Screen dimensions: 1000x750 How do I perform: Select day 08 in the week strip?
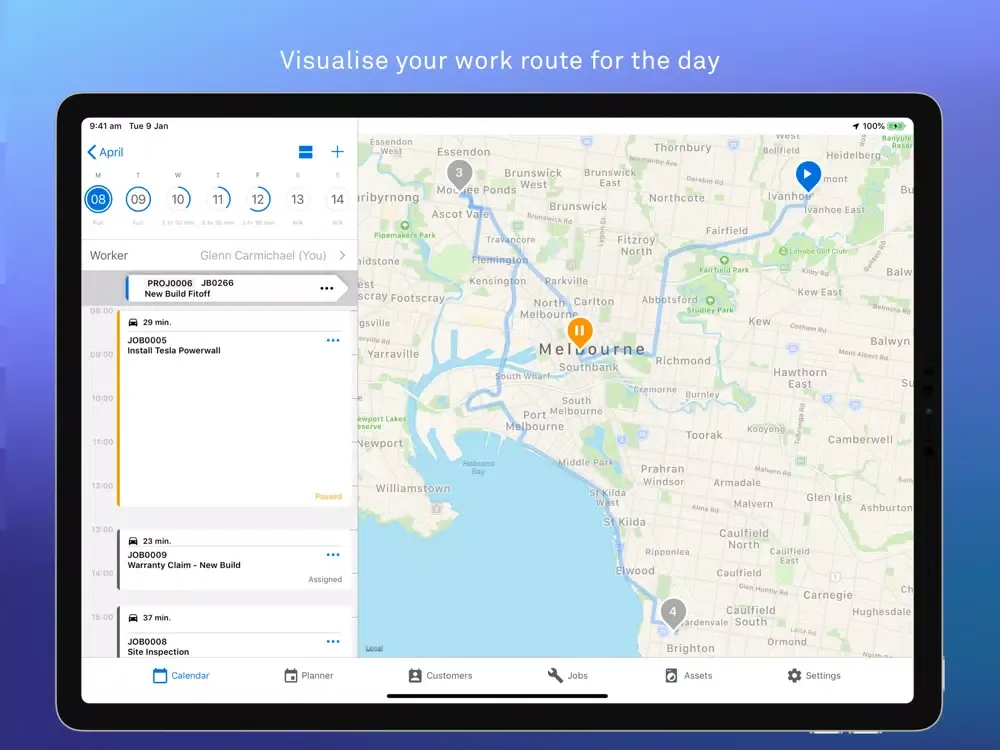pyautogui.click(x=98, y=199)
